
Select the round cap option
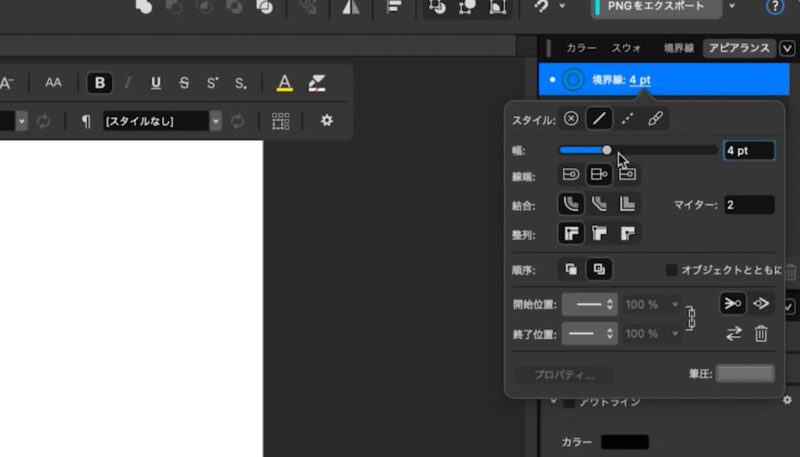pos(571,174)
